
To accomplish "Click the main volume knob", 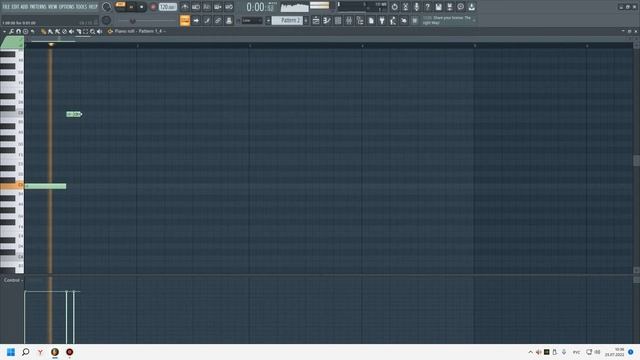I will point(107,7).
